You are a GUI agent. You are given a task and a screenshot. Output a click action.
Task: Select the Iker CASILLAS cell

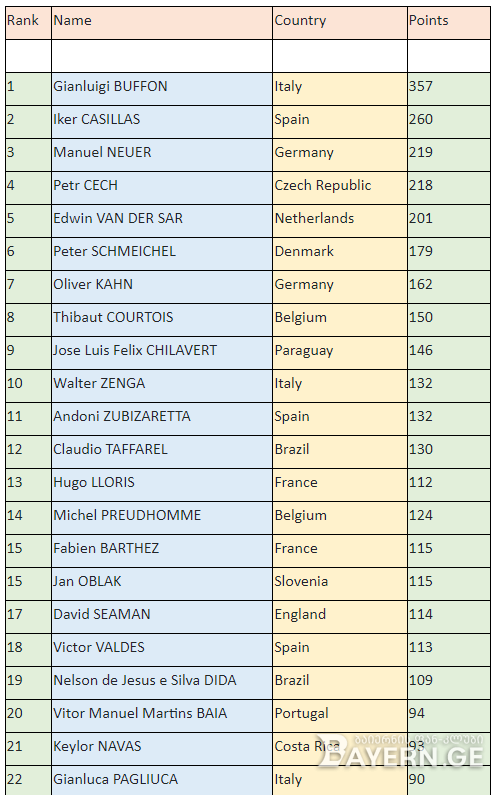tap(162, 122)
